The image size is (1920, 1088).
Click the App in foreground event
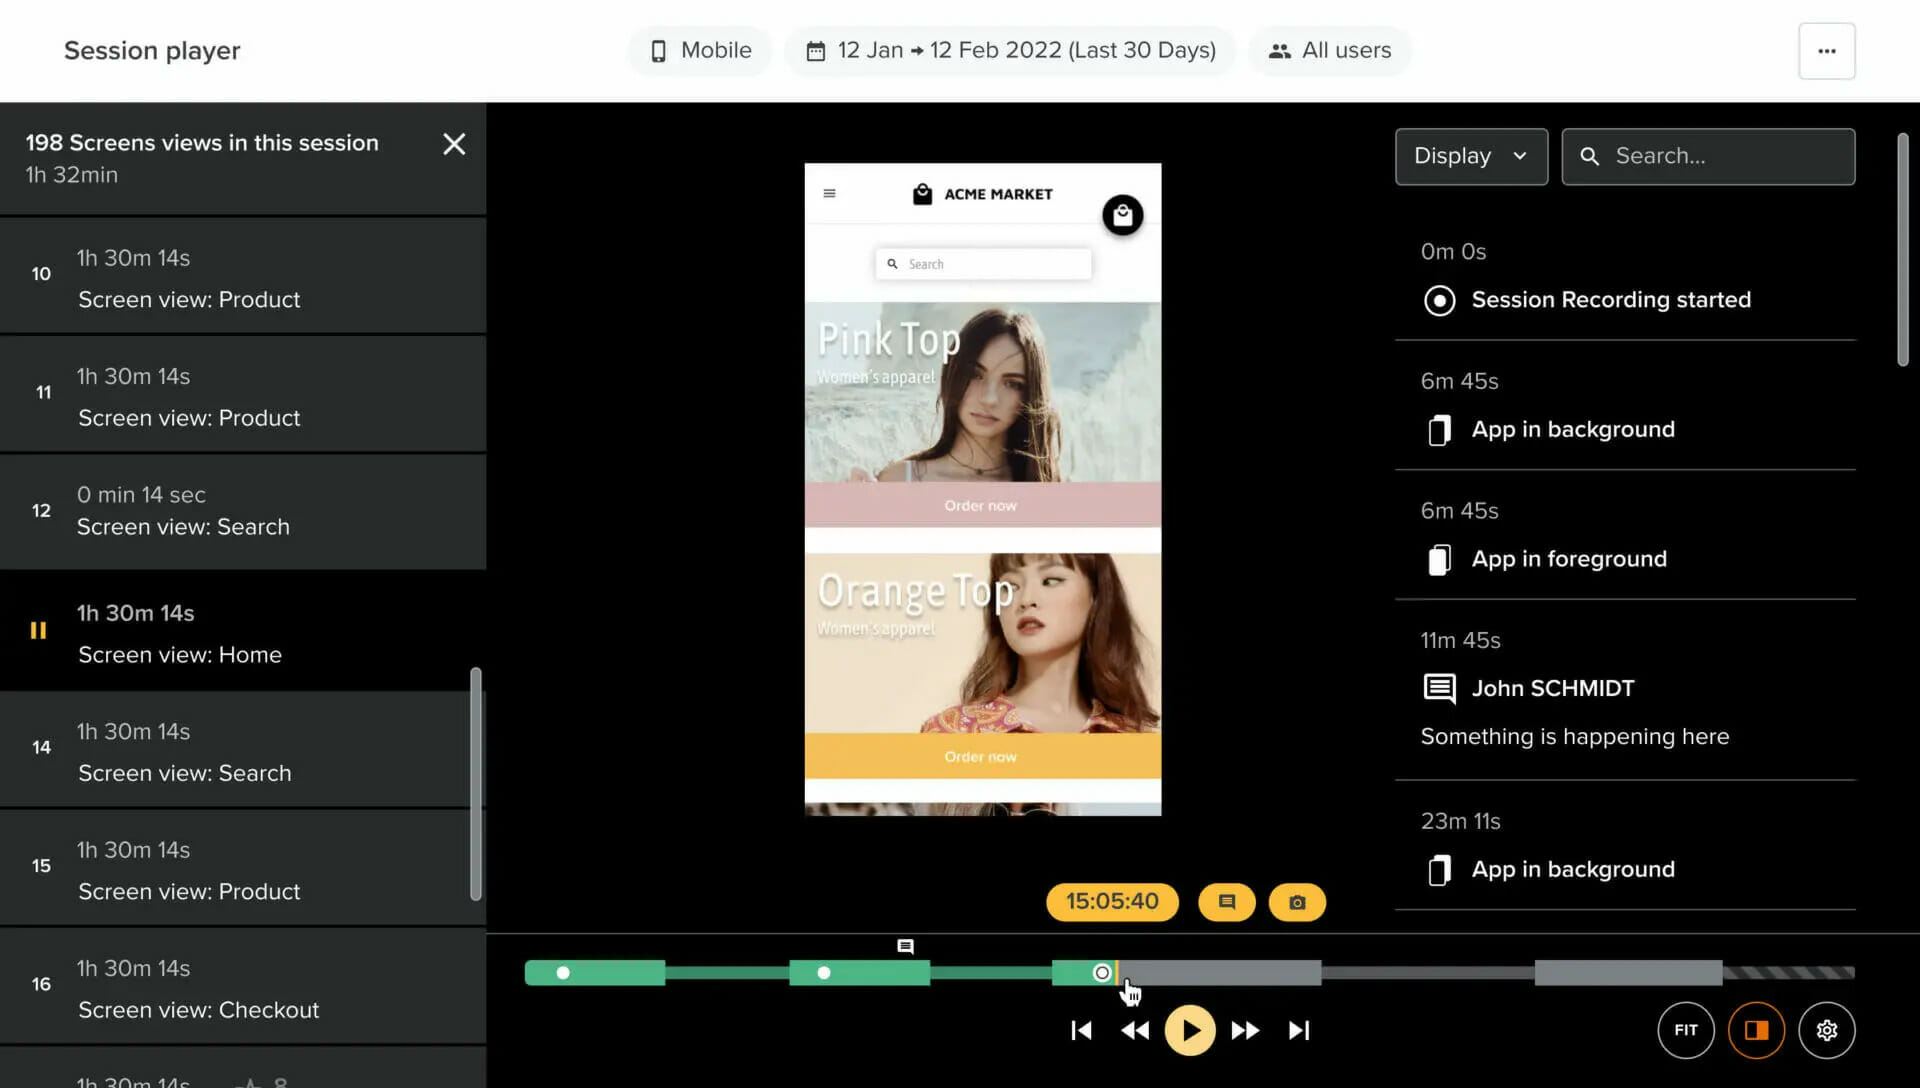(1625, 536)
